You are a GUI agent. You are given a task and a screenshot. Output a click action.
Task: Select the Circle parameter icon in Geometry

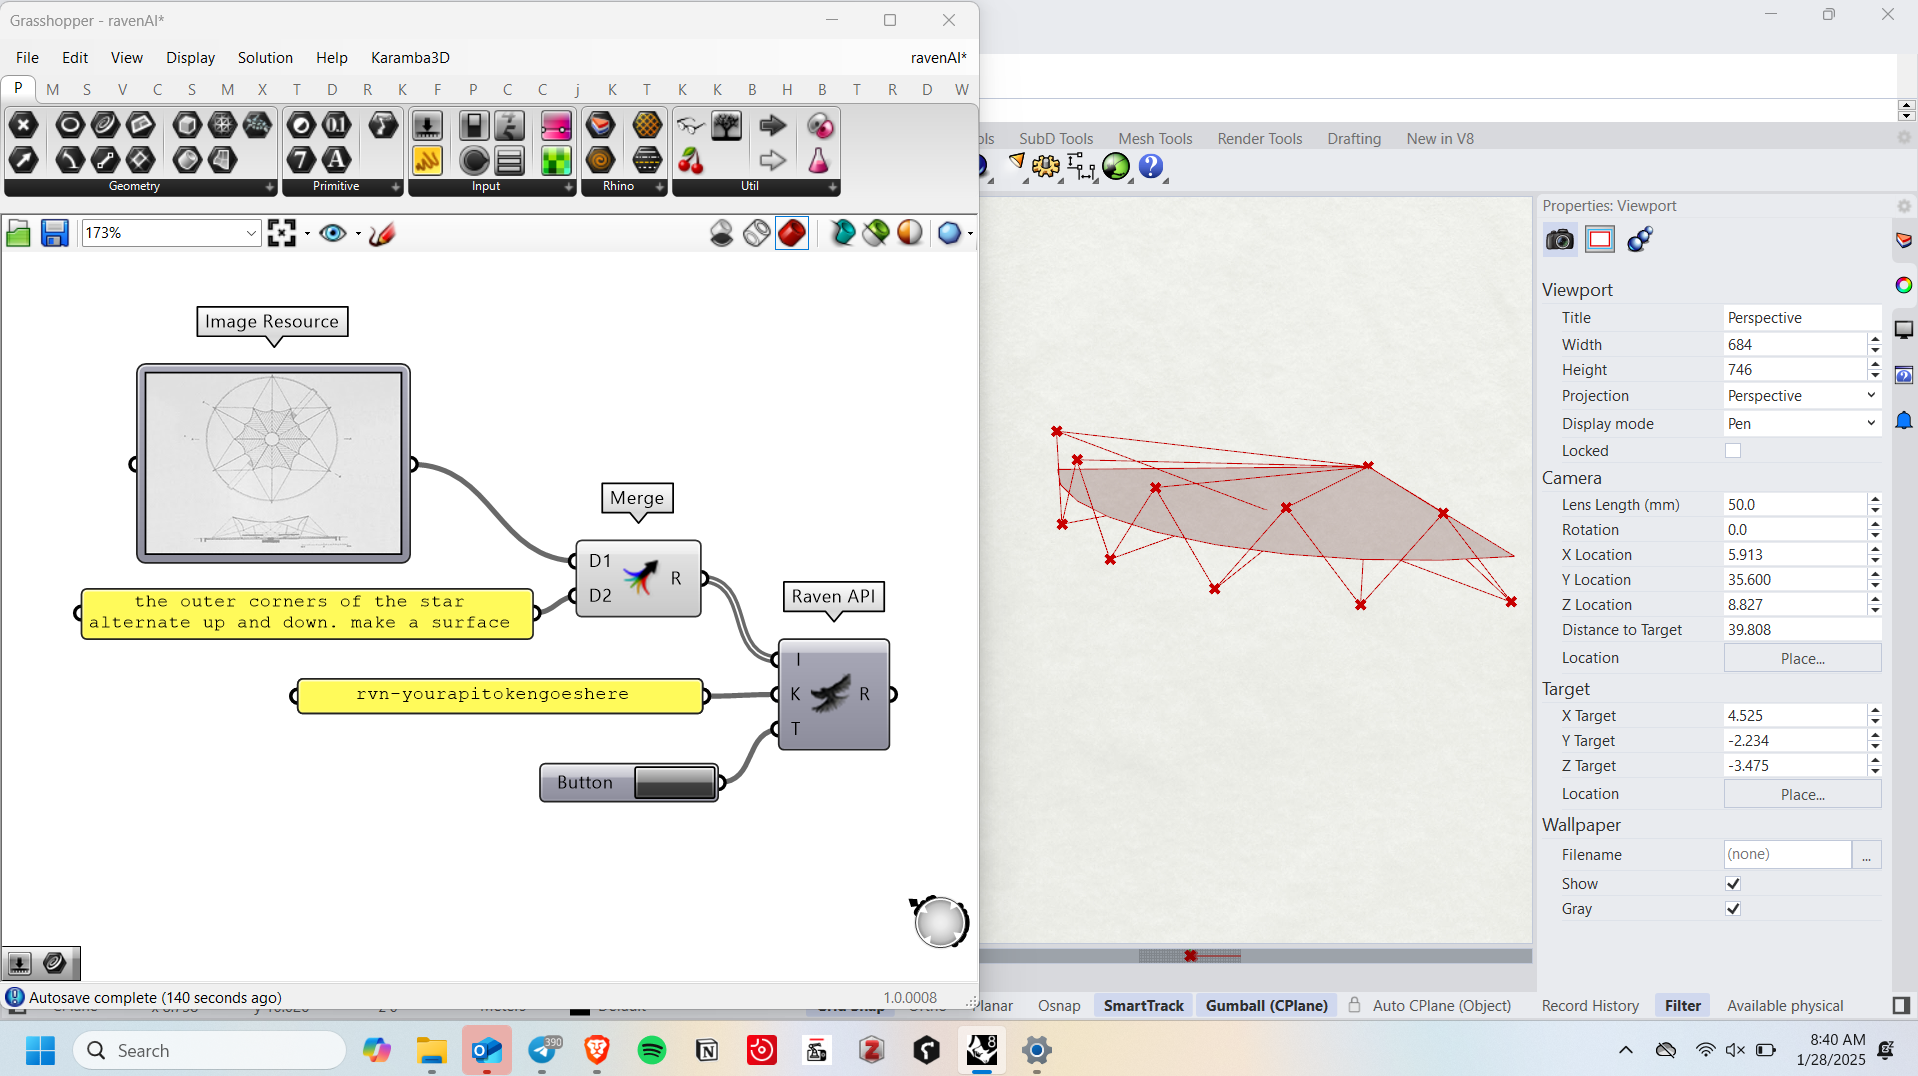tap(69, 125)
